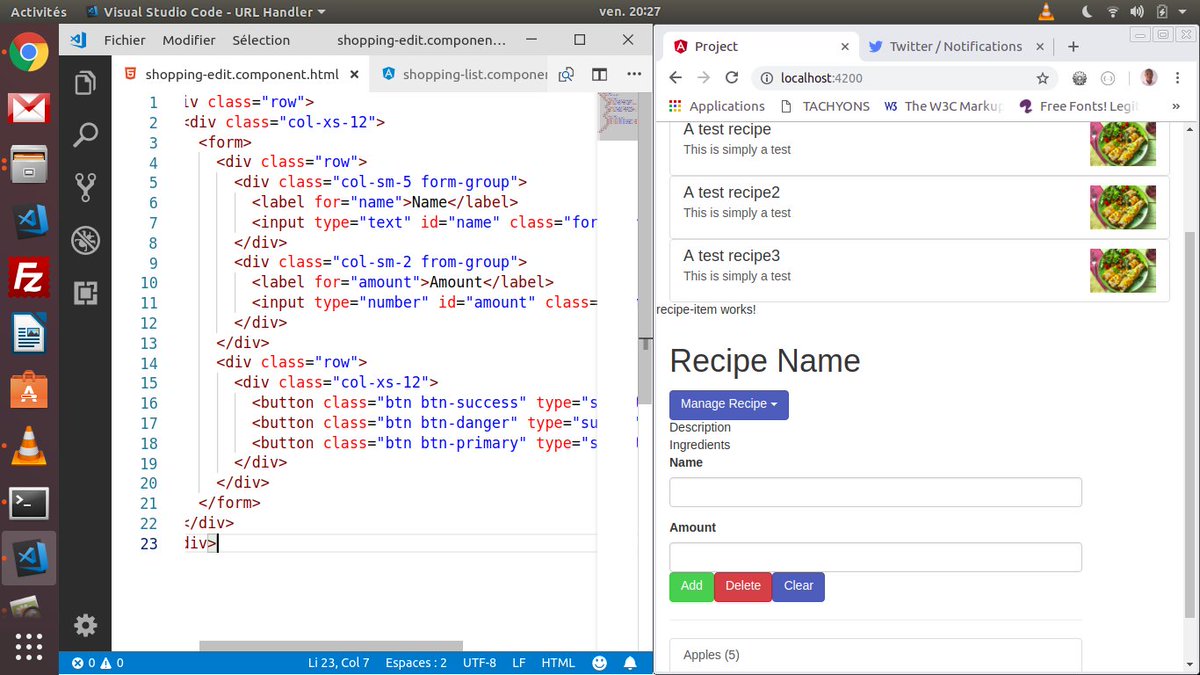The width and height of the screenshot is (1200, 675).
Task: Open VS Code settings gear
Action: (86, 625)
